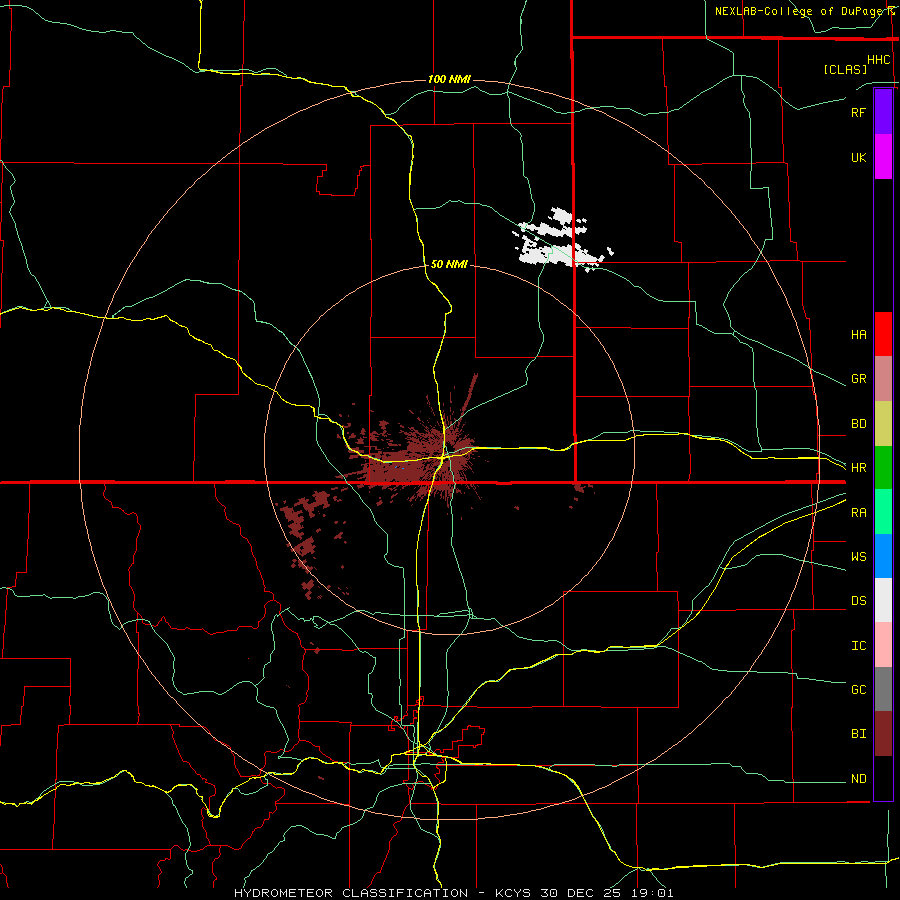Image resolution: width=900 pixels, height=900 pixels.
Task: Click the [CLAS] units label
Action: 845,69
